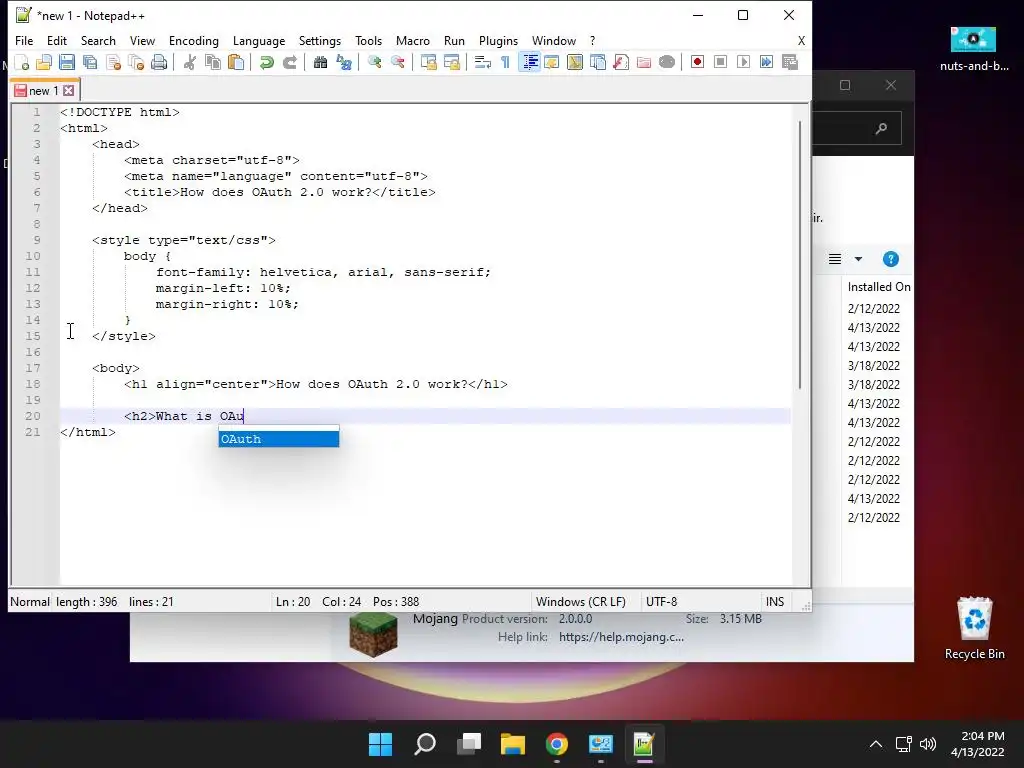The width and height of the screenshot is (1024, 768).
Task: Select the new 1 document tab
Action: point(43,91)
